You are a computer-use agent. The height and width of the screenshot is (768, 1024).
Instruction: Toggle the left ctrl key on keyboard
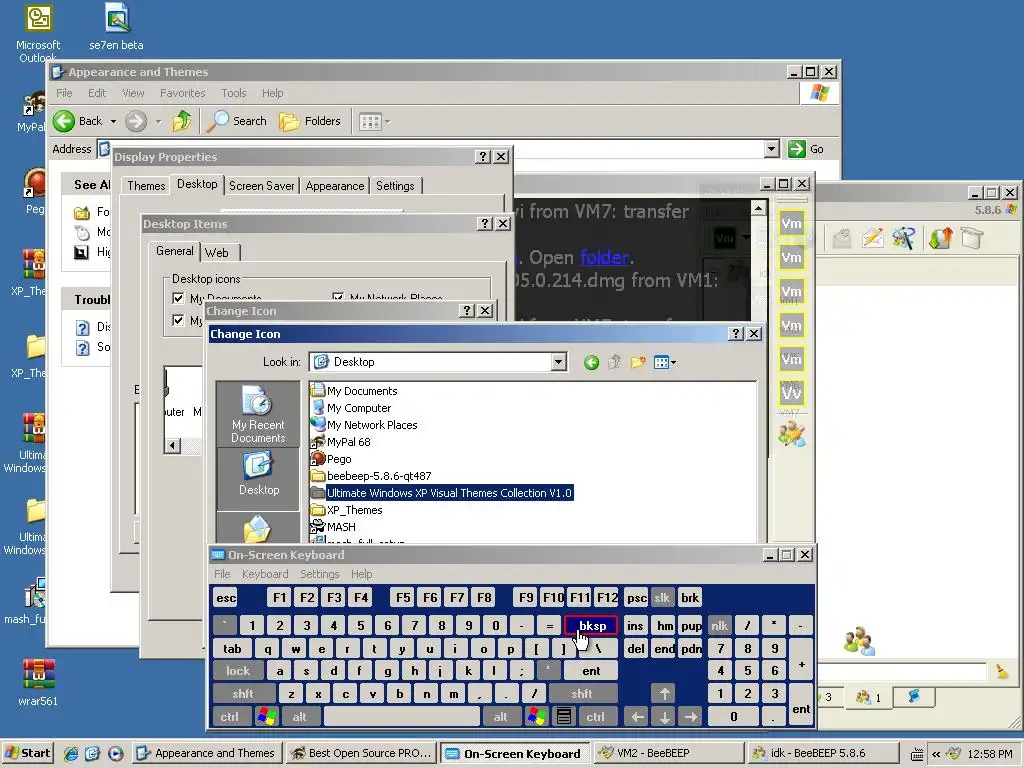pos(229,716)
